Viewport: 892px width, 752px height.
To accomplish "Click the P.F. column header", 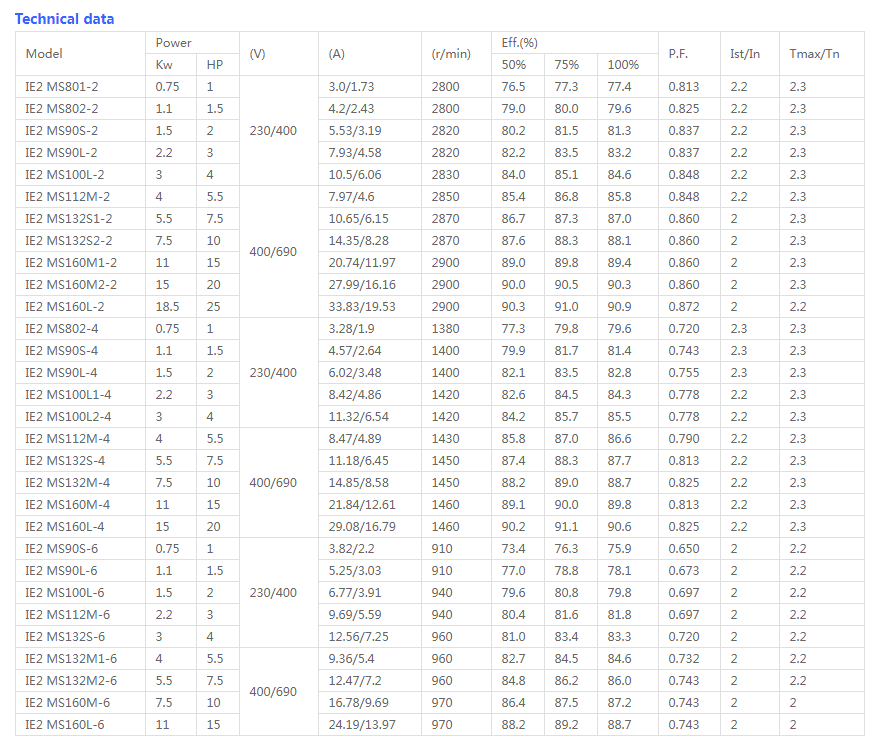I will pos(678,54).
